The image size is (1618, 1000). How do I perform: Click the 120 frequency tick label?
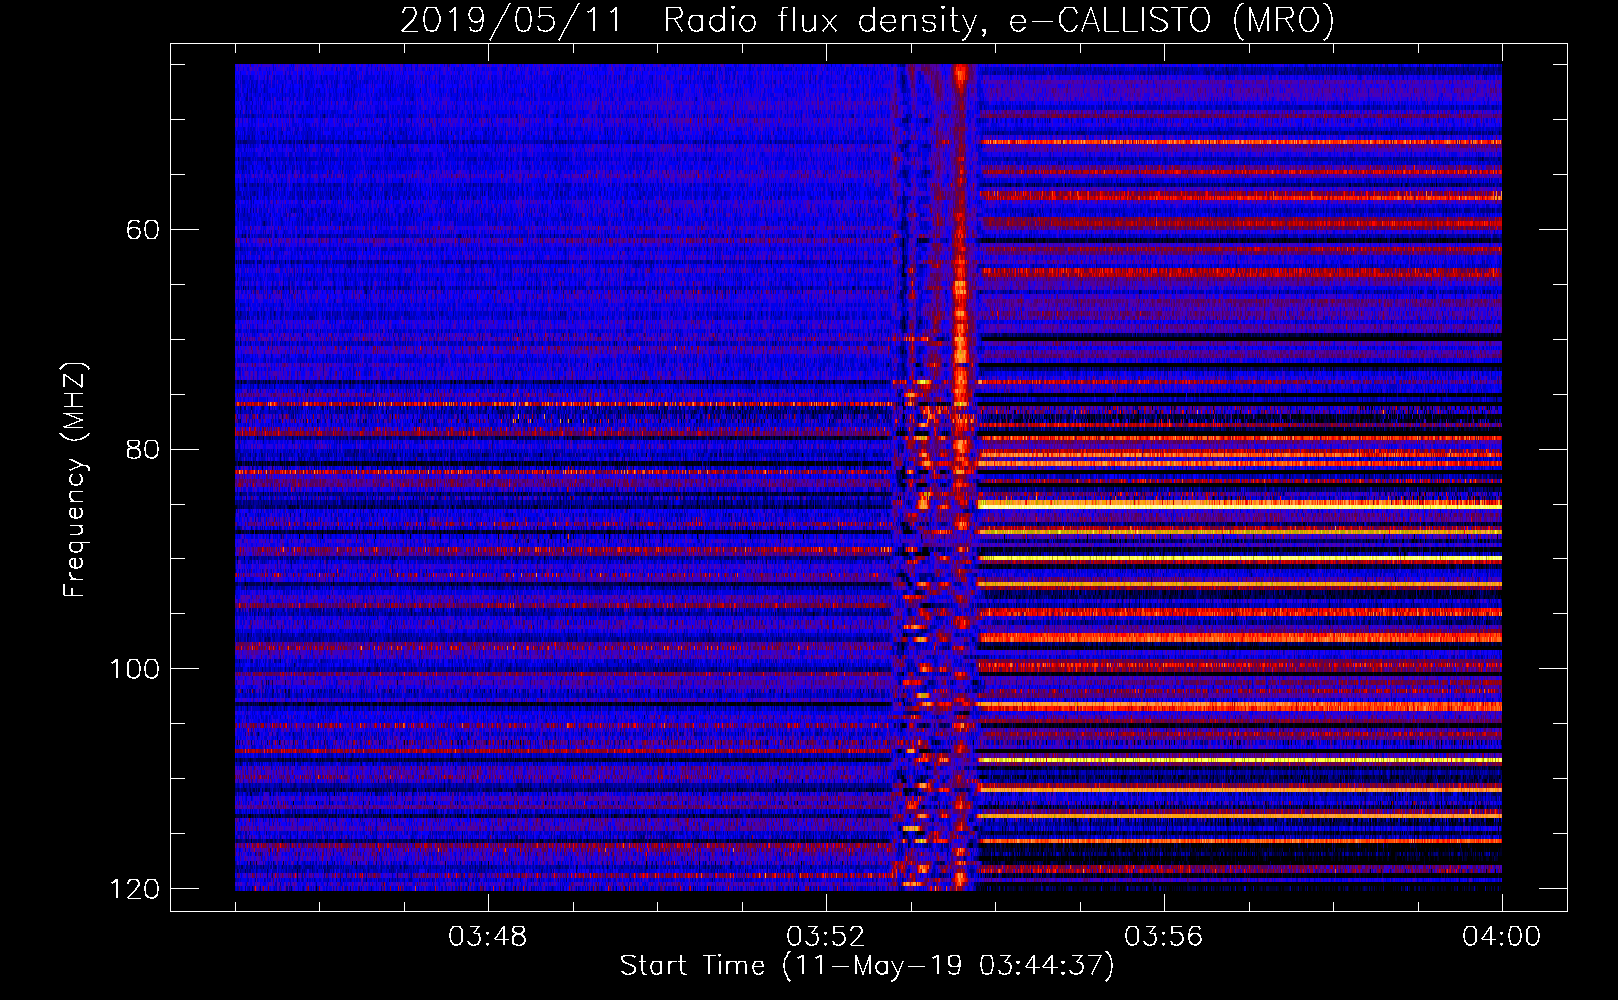(135, 888)
